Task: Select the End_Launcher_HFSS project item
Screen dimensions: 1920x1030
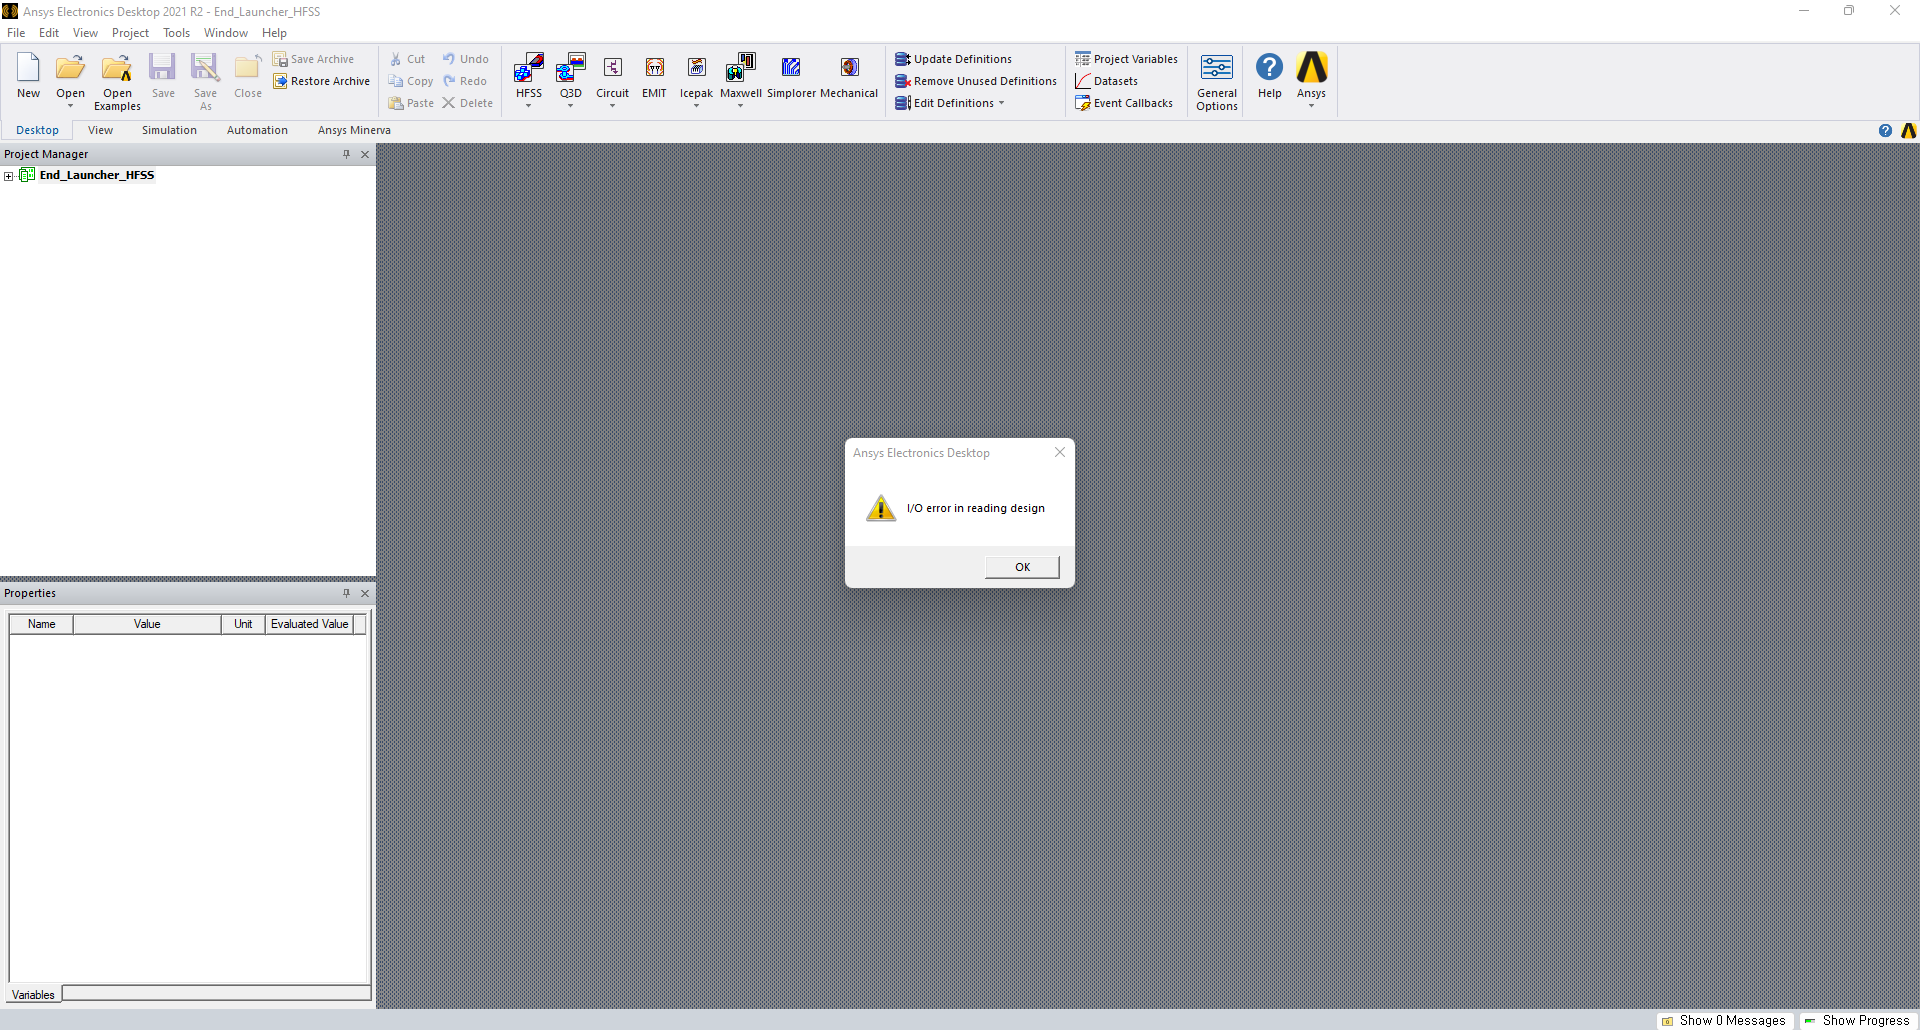Action: (x=97, y=175)
